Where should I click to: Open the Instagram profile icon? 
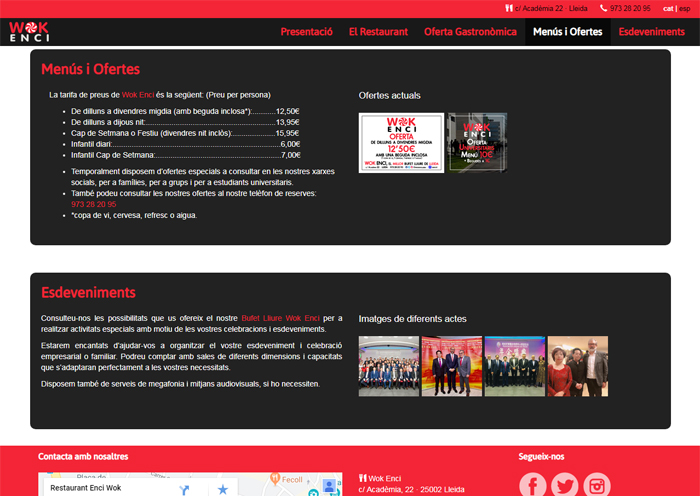click(x=597, y=485)
